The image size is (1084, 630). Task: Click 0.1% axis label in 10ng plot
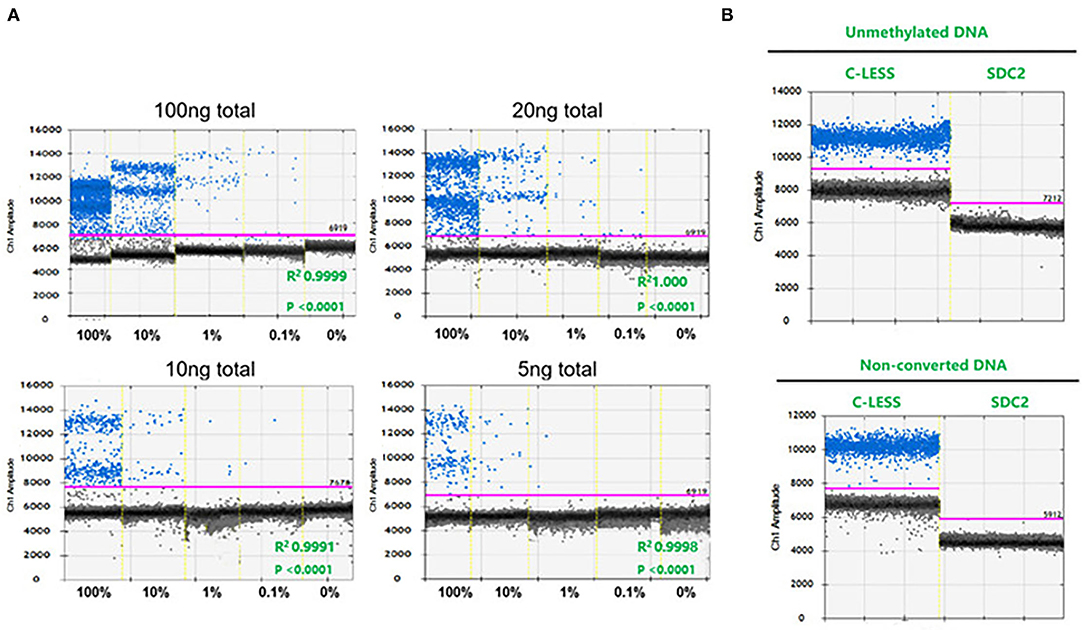pyautogui.click(x=274, y=593)
